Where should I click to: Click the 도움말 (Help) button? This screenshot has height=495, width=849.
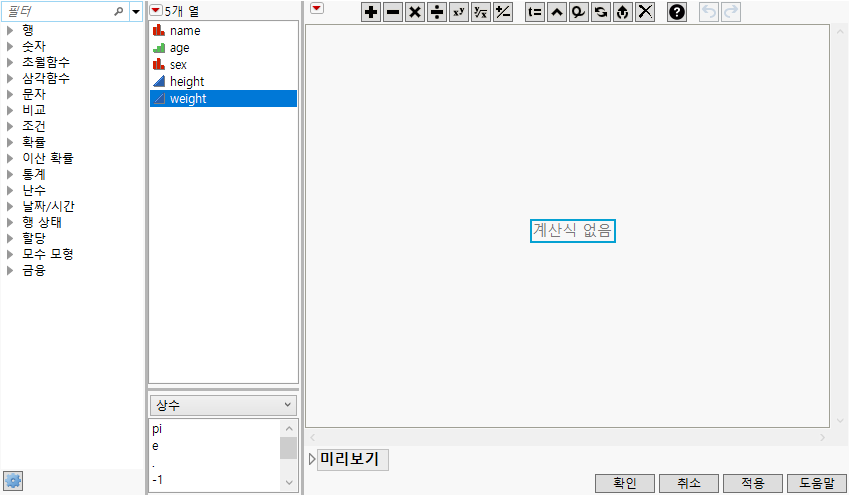click(817, 483)
